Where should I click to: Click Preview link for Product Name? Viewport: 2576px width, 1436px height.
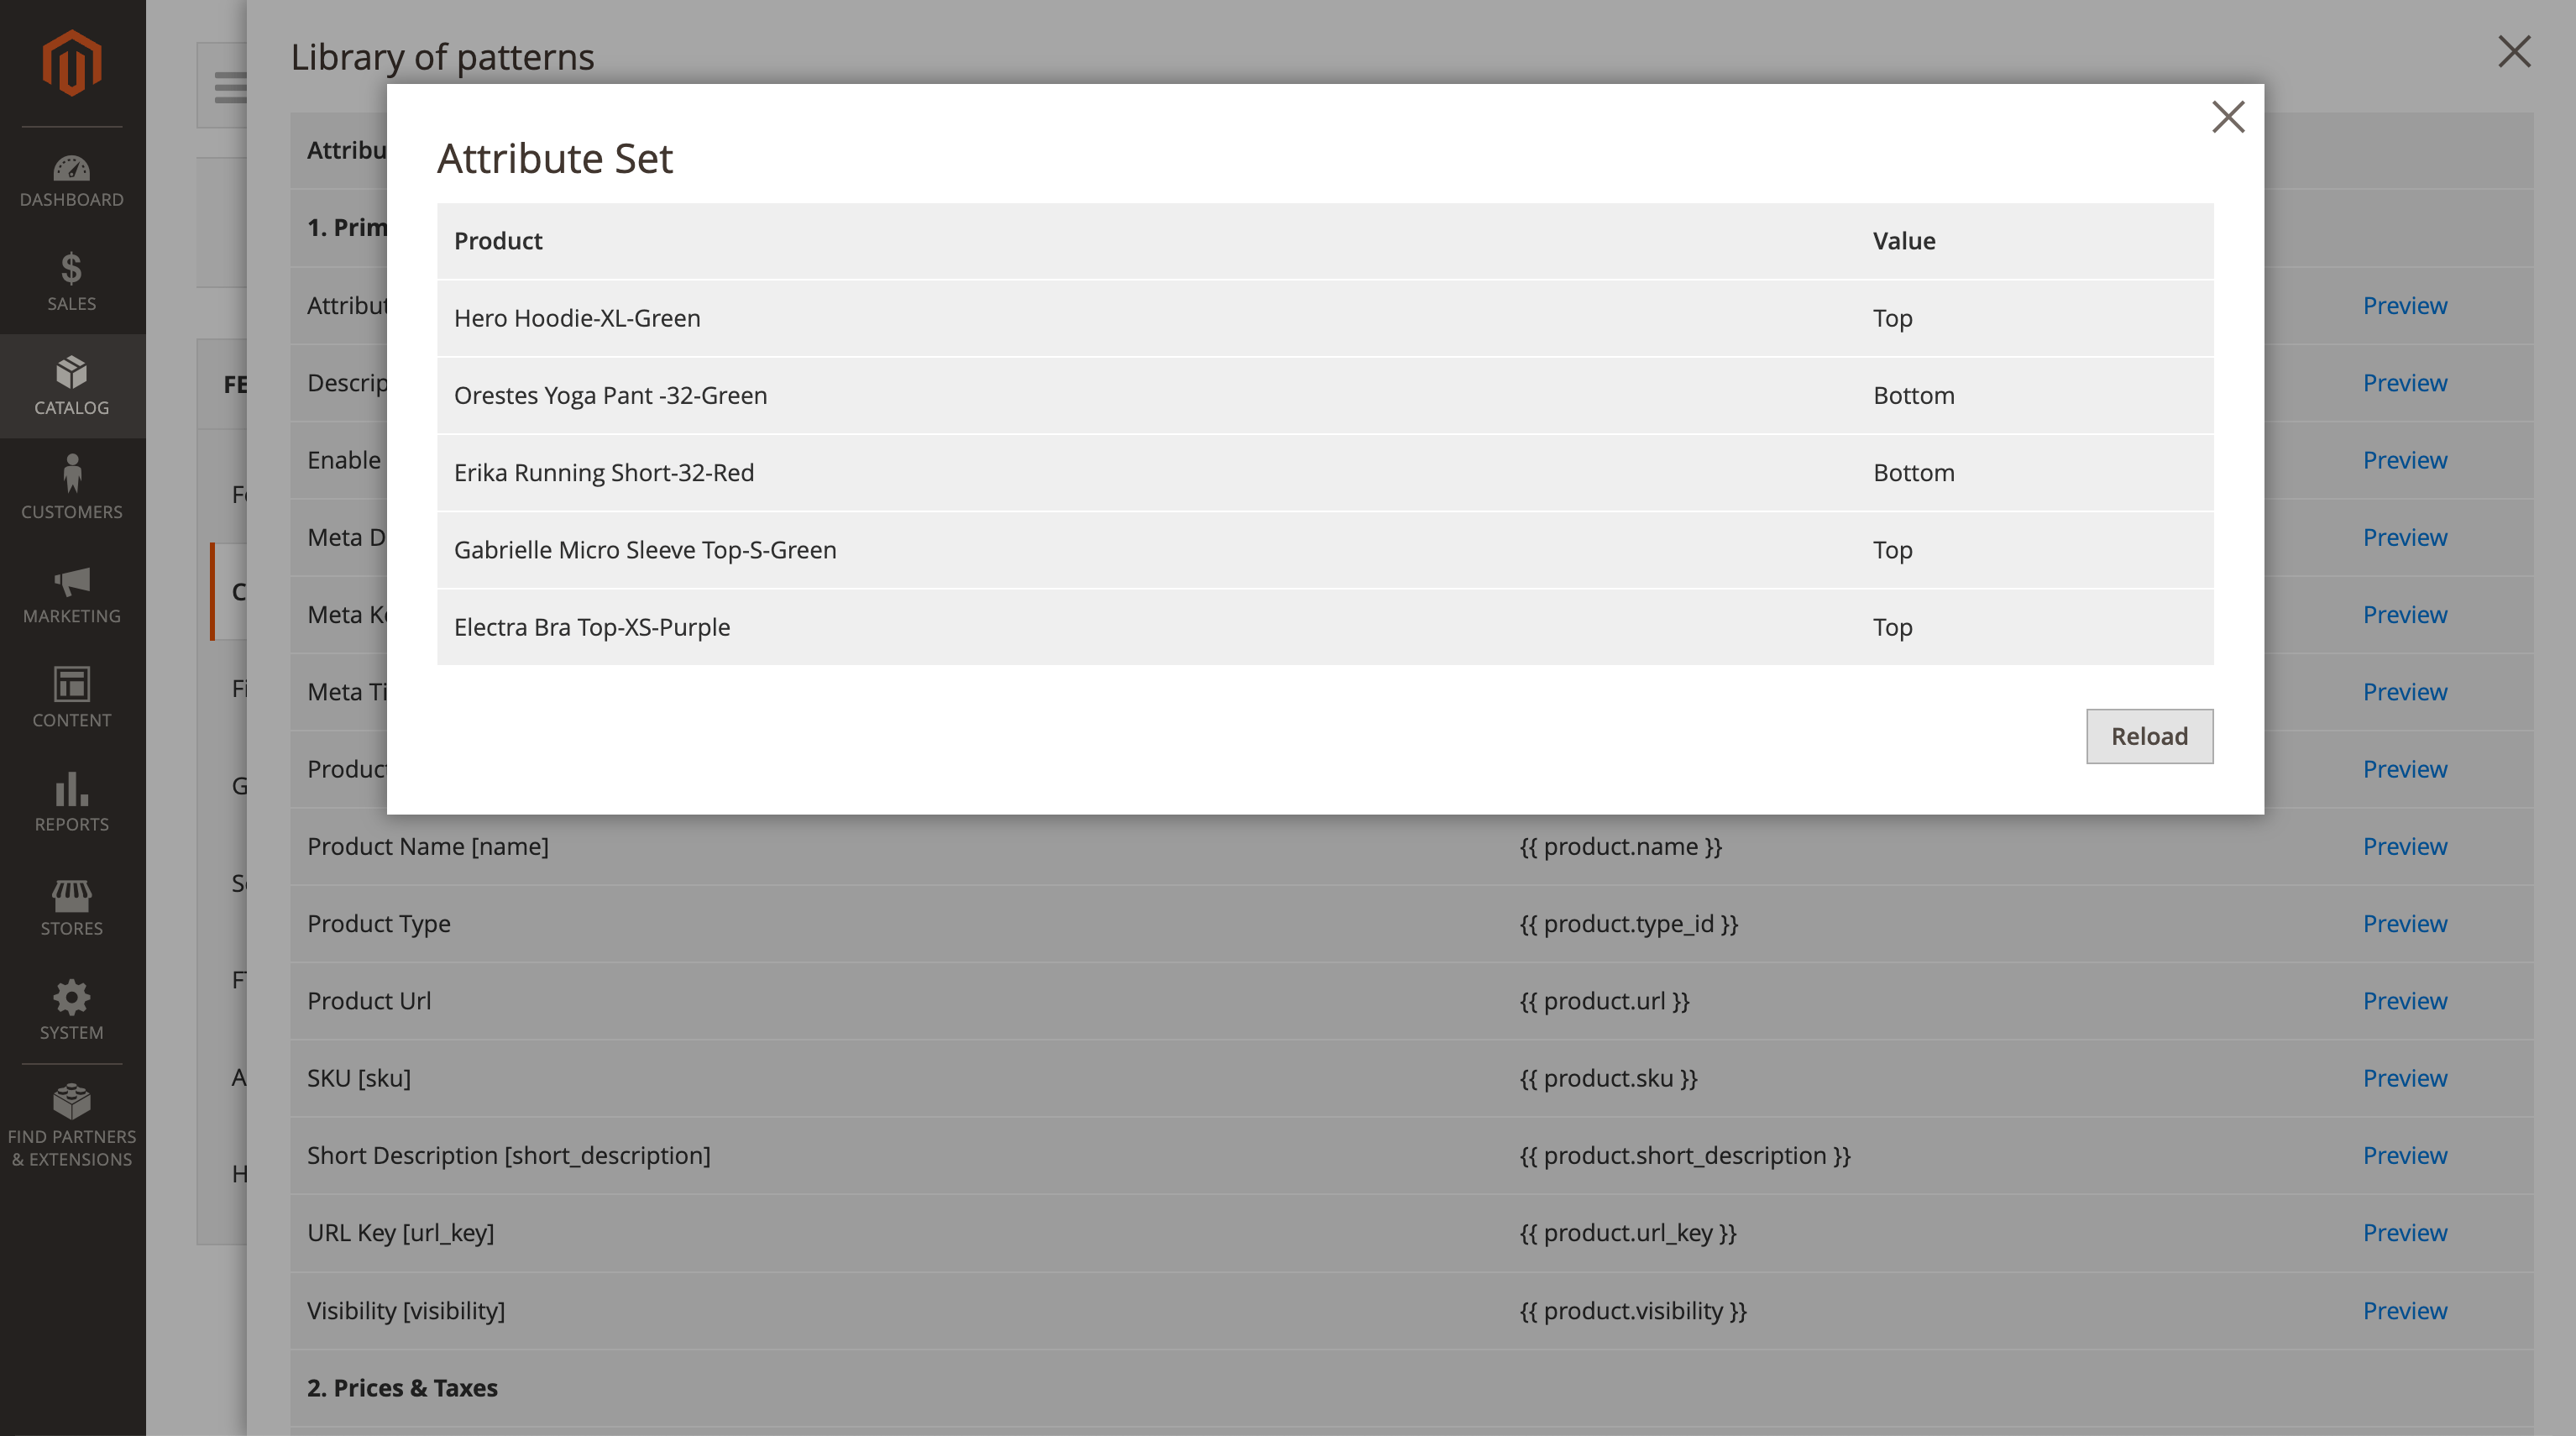[x=2405, y=846]
